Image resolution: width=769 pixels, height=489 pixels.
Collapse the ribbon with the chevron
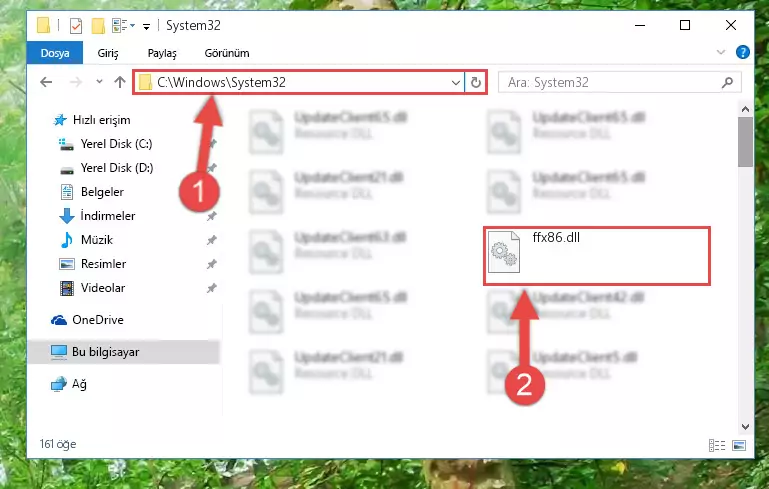click(720, 52)
